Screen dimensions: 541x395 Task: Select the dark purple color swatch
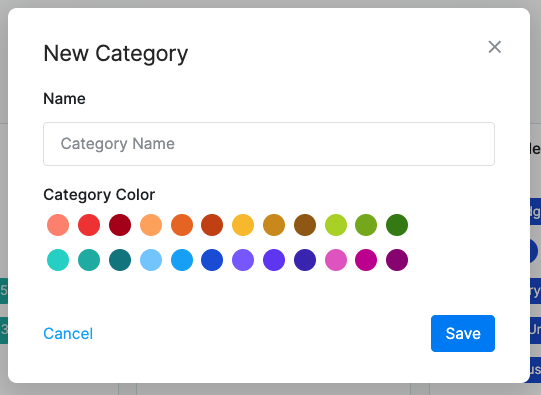click(397, 260)
